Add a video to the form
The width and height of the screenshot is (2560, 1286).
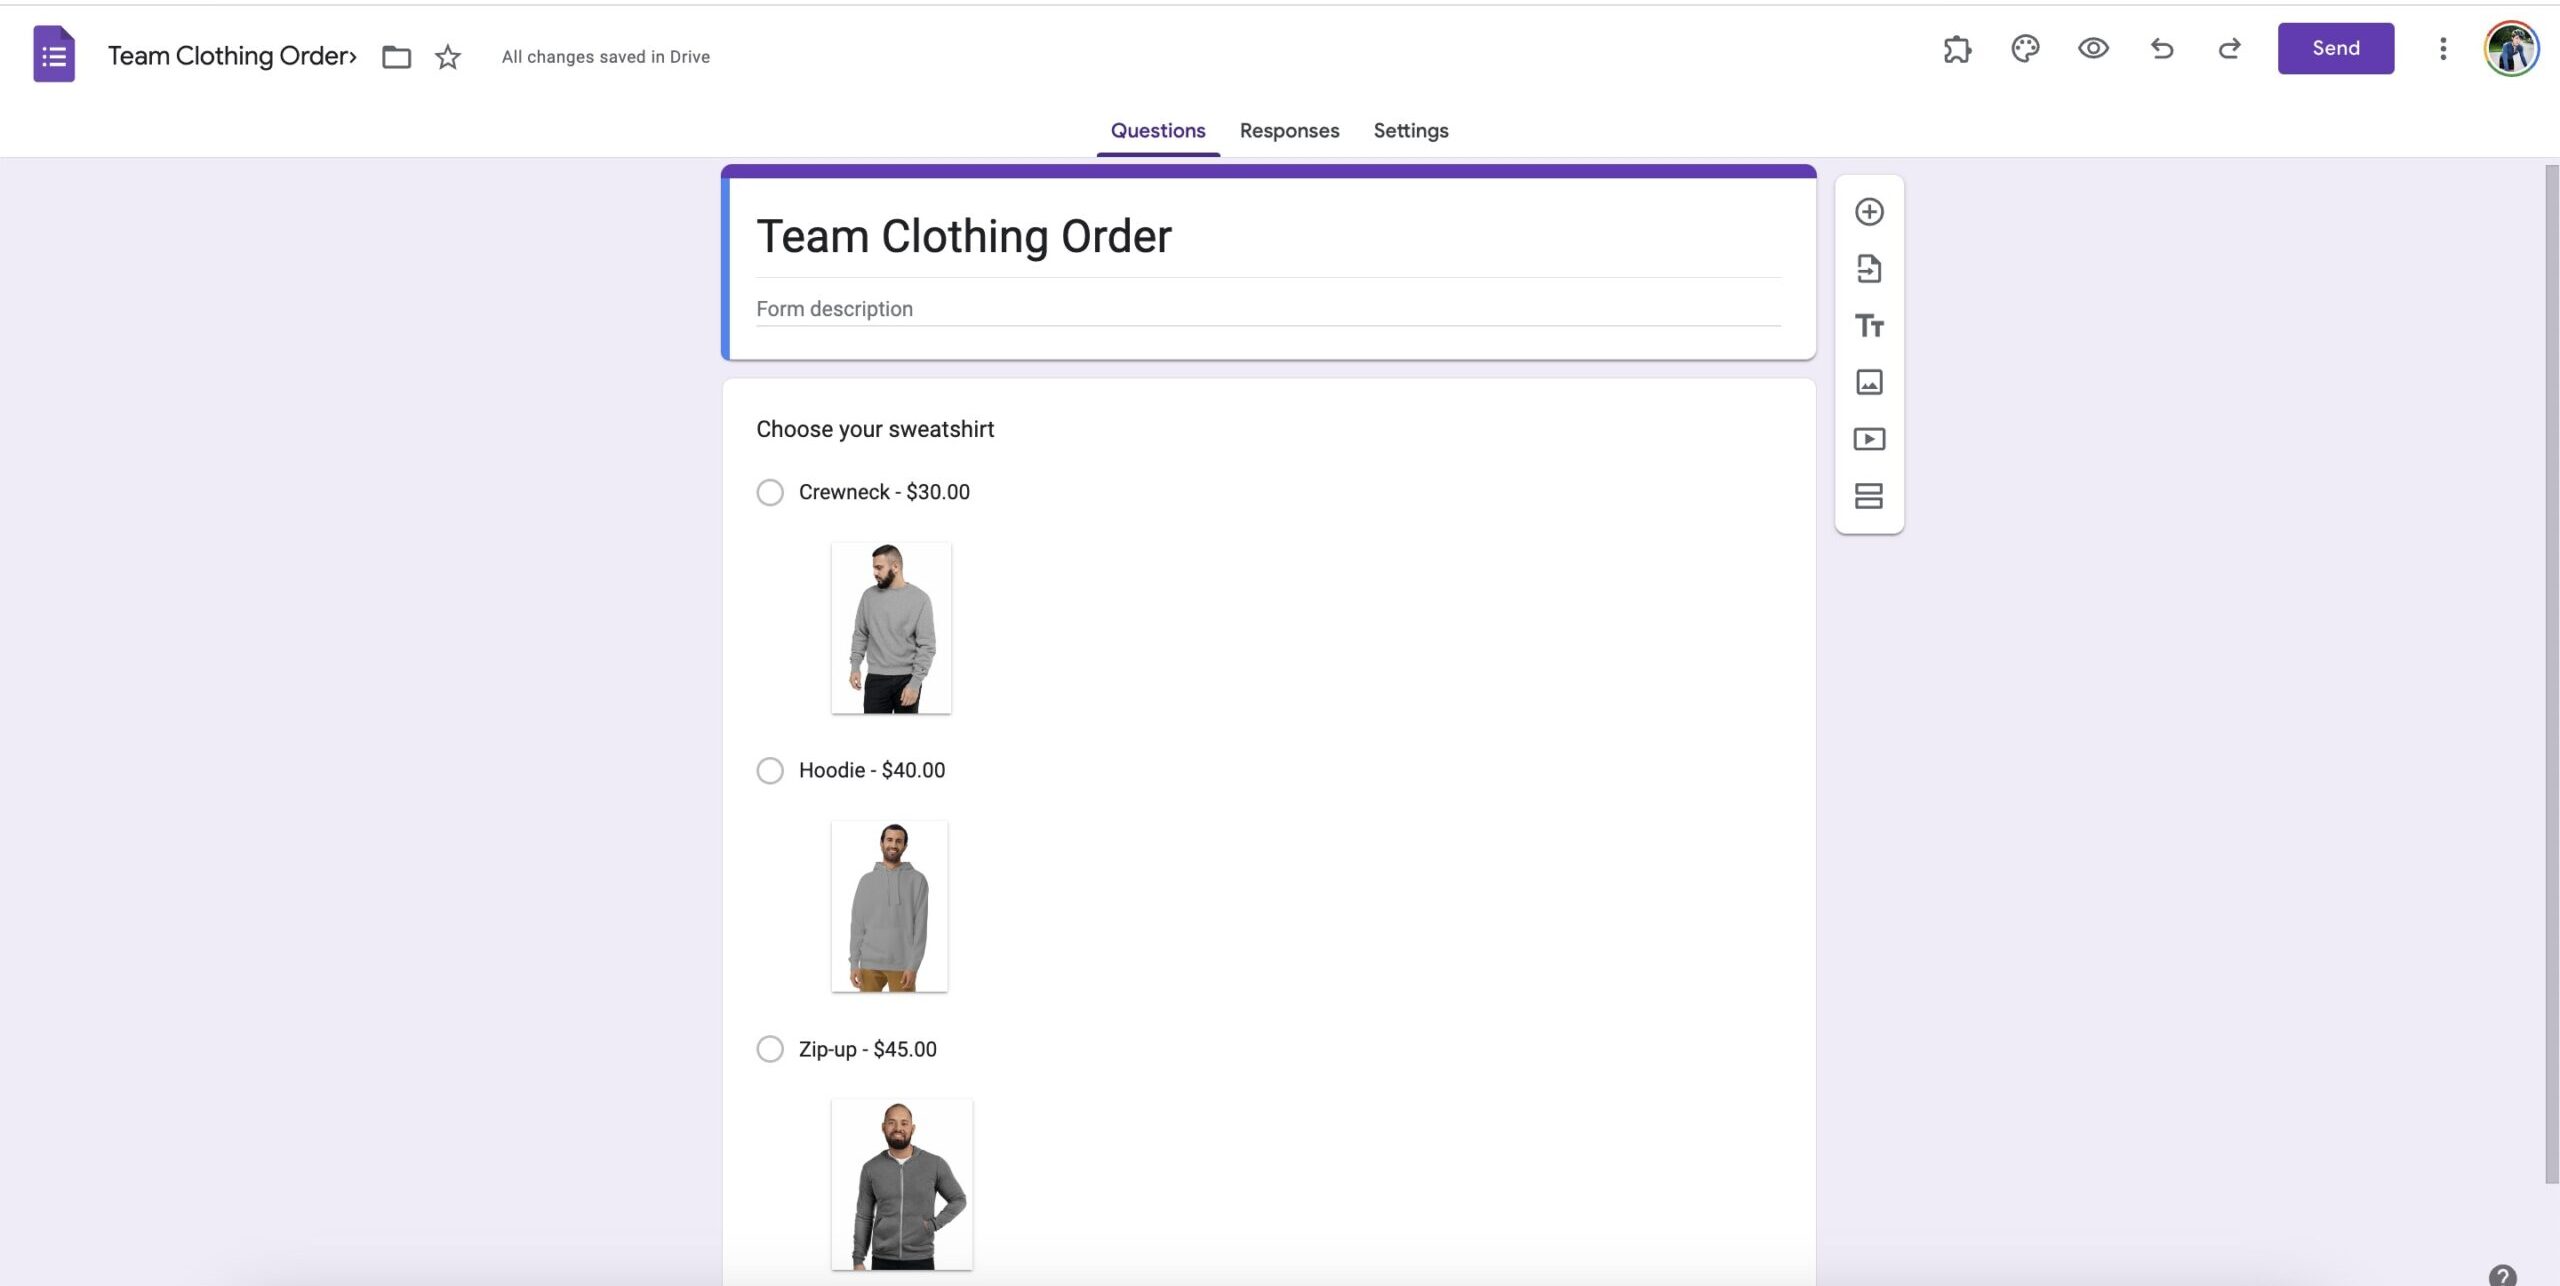[x=1869, y=439]
